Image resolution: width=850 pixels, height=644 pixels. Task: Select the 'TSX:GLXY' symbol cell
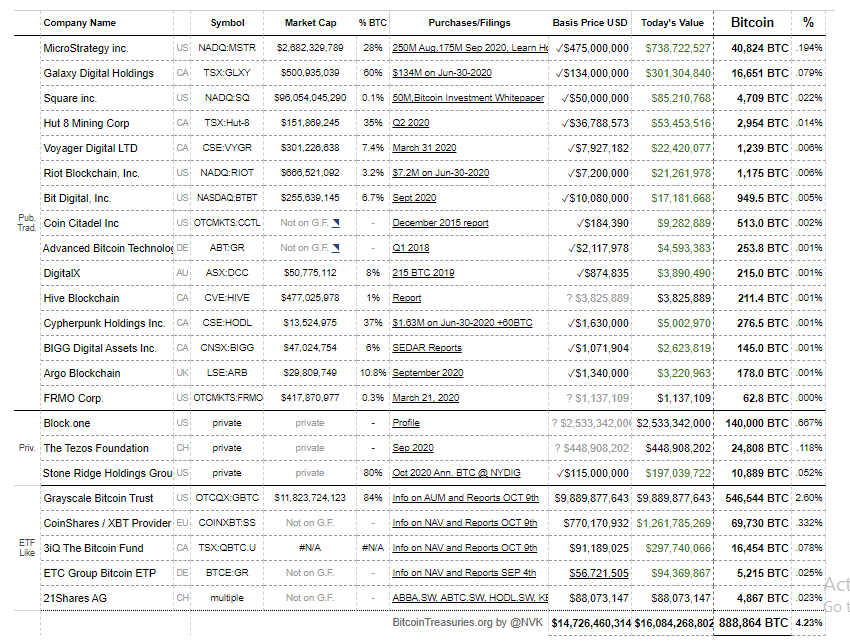(227, 73)
